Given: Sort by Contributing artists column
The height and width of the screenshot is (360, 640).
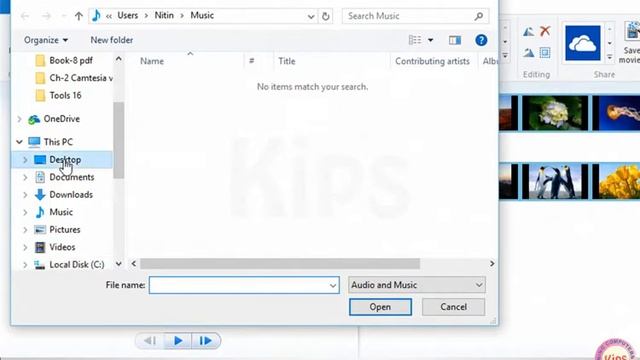Looking at the screenshot, I should (x=433, y=61).
